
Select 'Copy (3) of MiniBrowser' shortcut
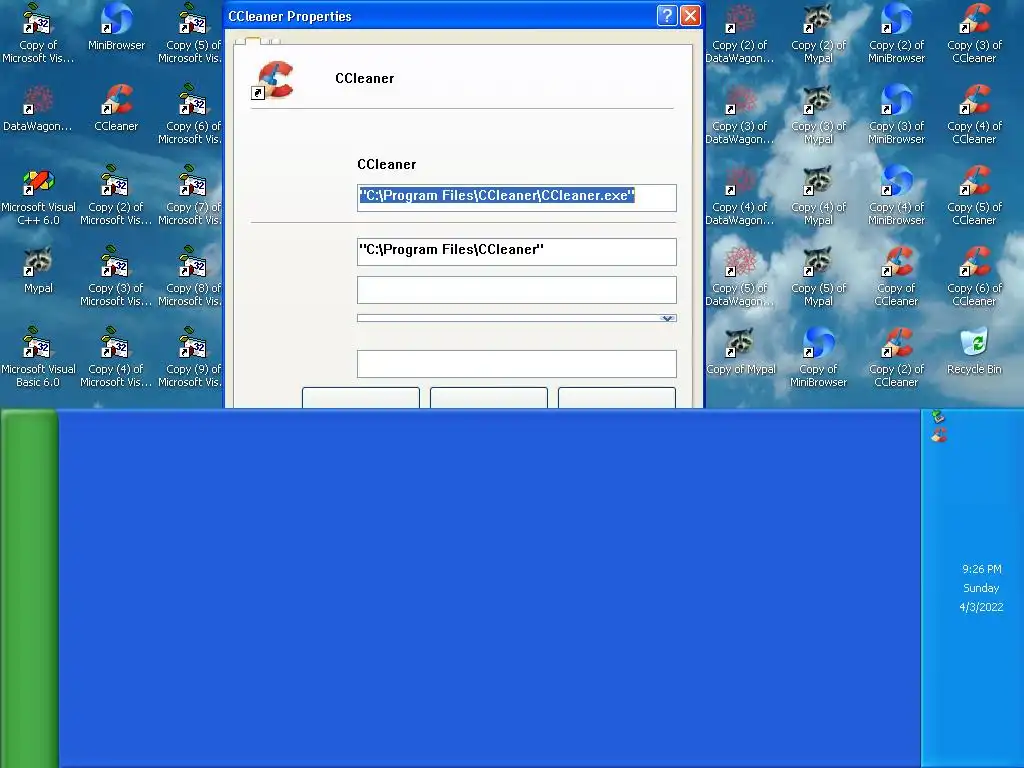[x=897, y=115]
